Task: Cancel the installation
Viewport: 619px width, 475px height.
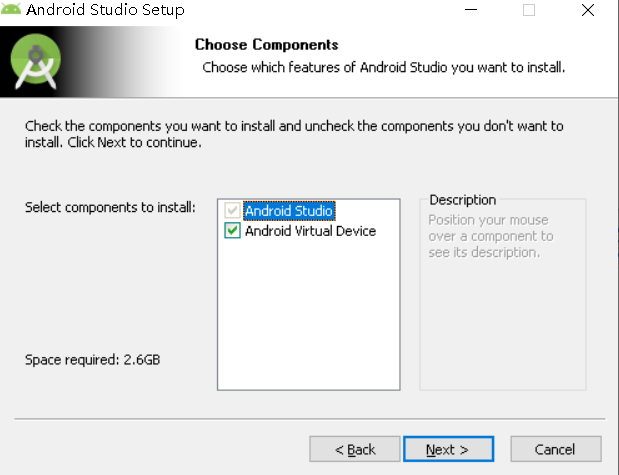Action: 555,449
